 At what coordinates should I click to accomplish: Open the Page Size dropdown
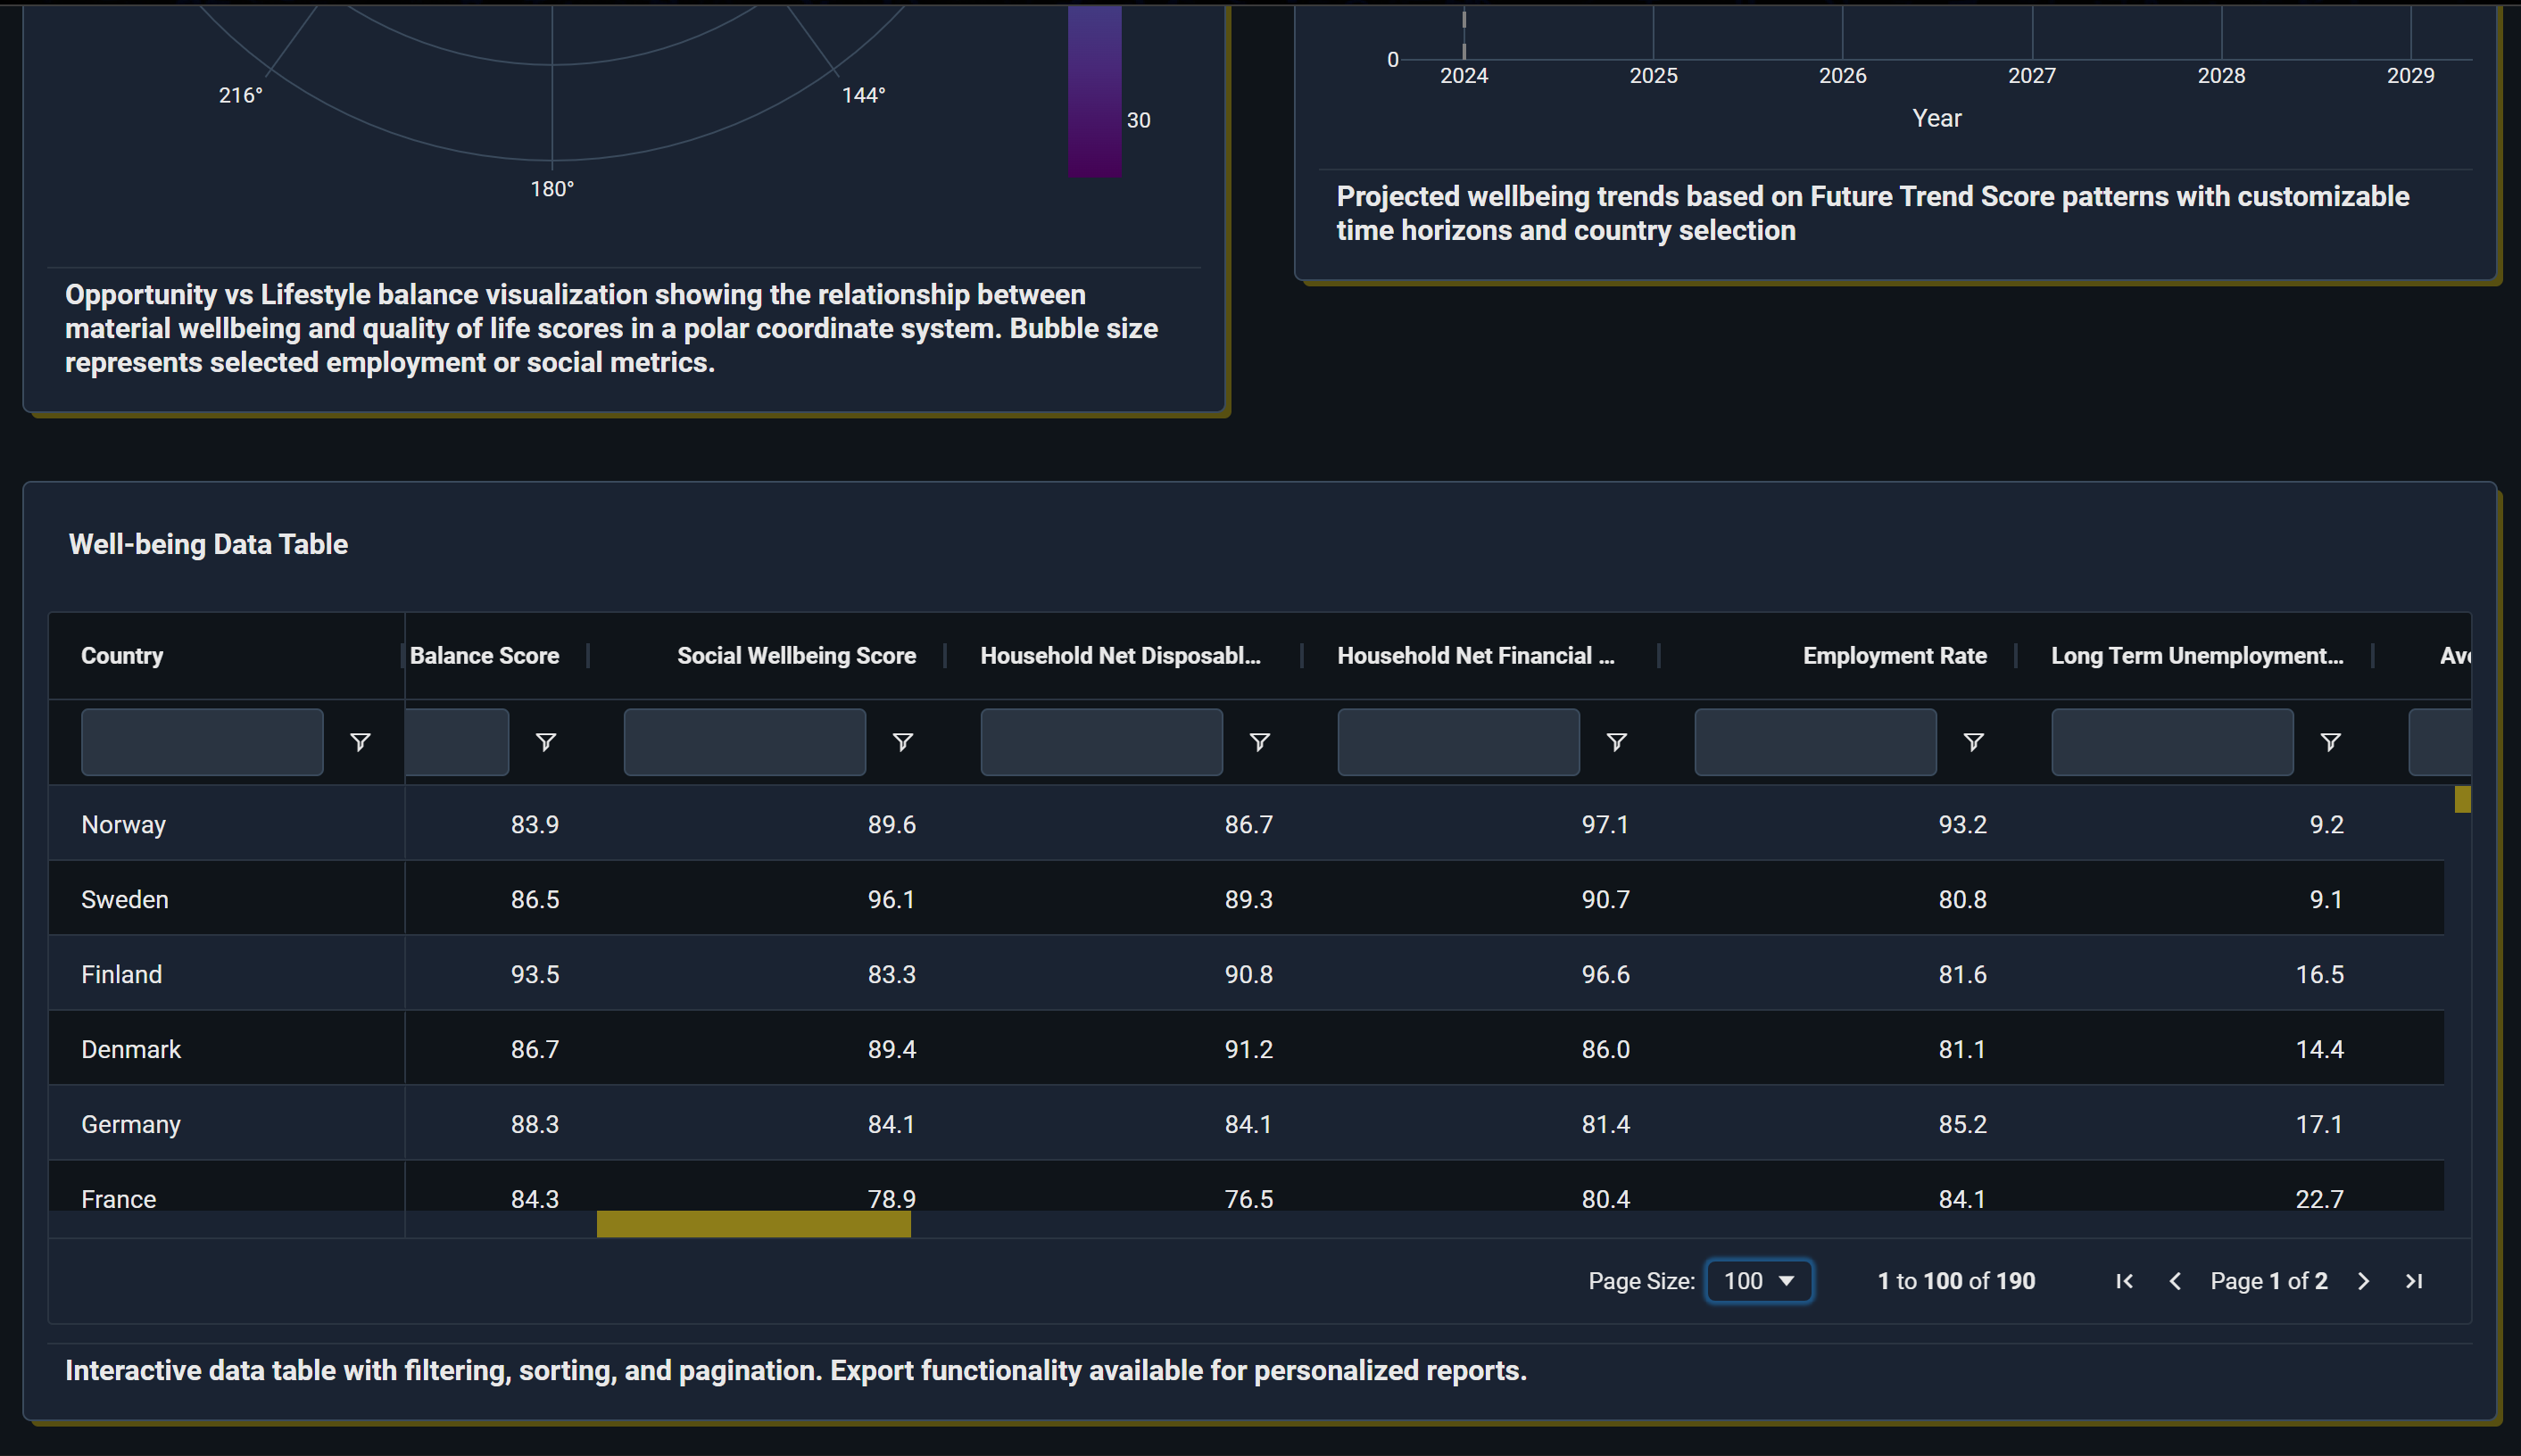pos(1758,1281)
